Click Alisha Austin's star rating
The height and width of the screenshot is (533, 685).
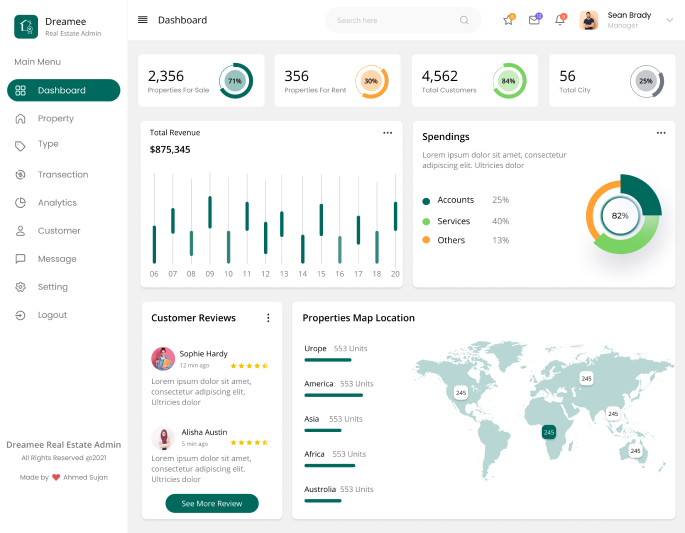(249, 443)
